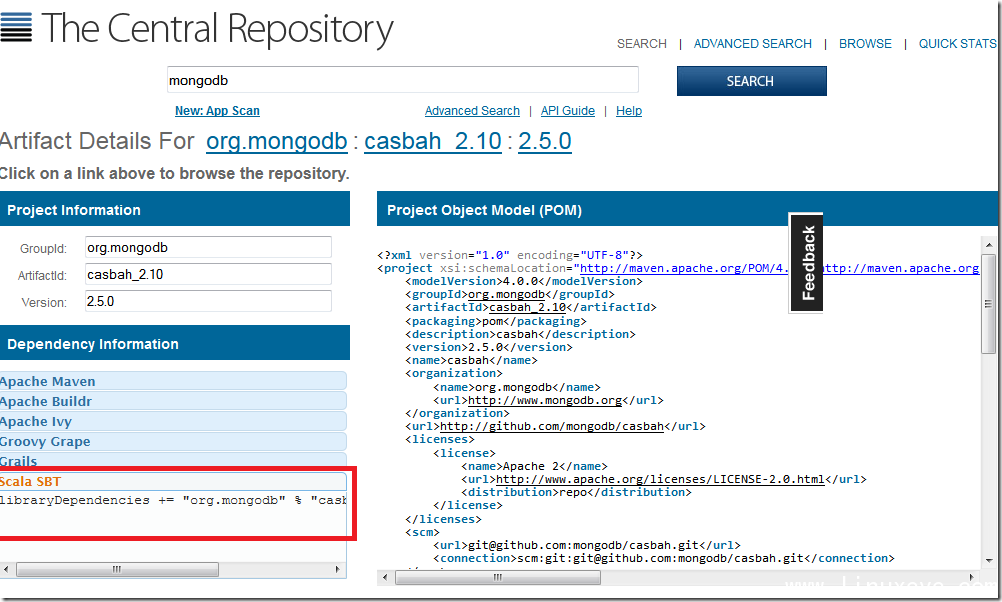This screenshot has height=602, width=1002.
Task: Open the http://www.mongodb.org link
Action: [x=545, y=401]
